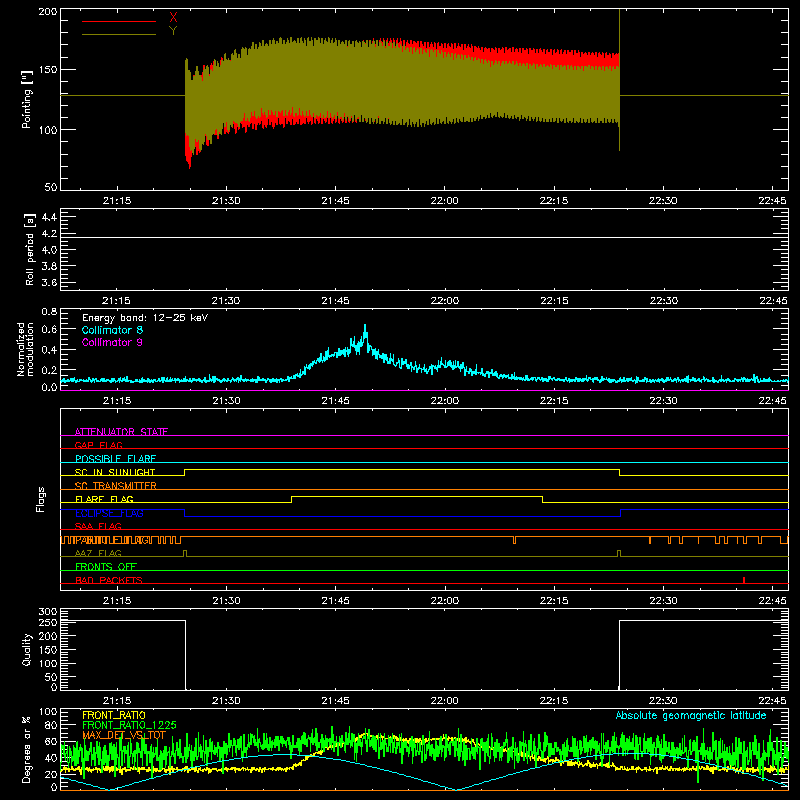Click '22:00' under the Roll period plot
800x800 pixels.
(444, 301)
